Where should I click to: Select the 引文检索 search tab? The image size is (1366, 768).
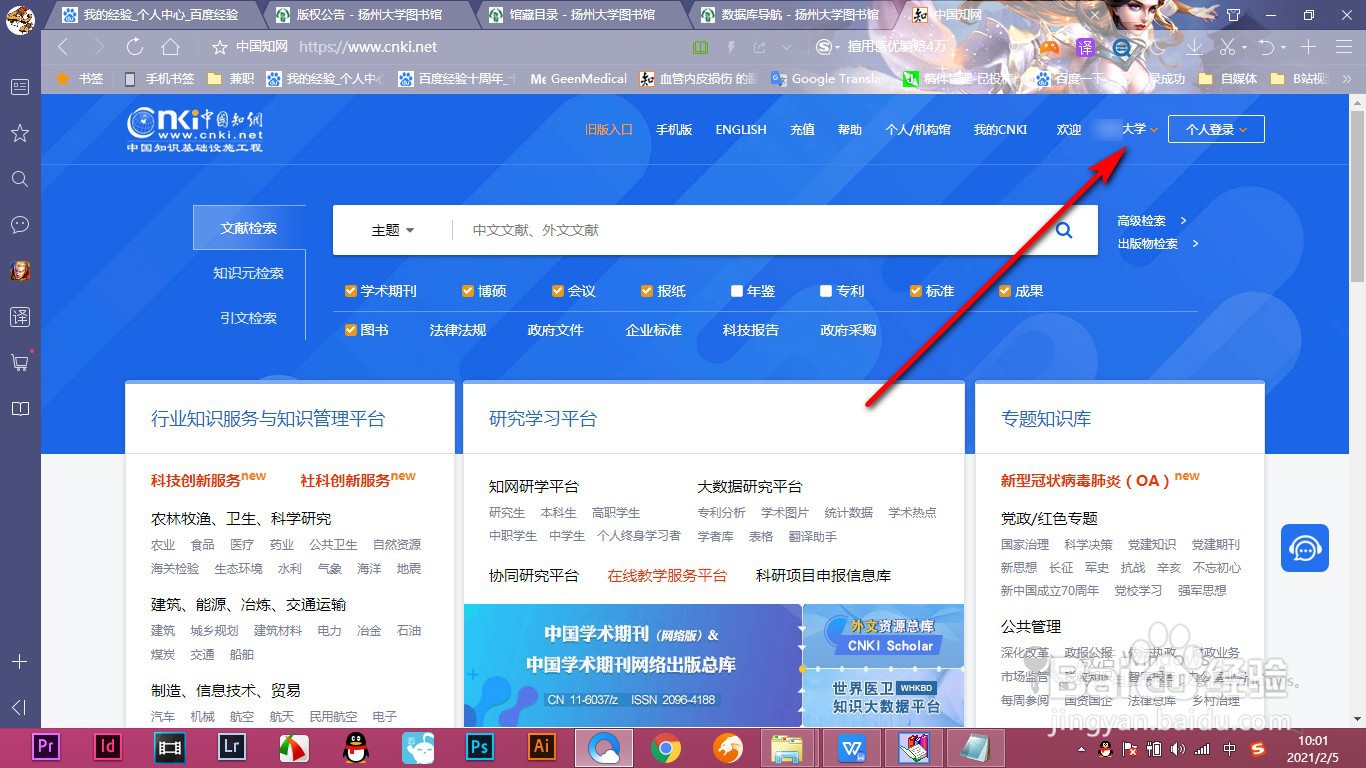pyautogui.click(x=248, y=318)
